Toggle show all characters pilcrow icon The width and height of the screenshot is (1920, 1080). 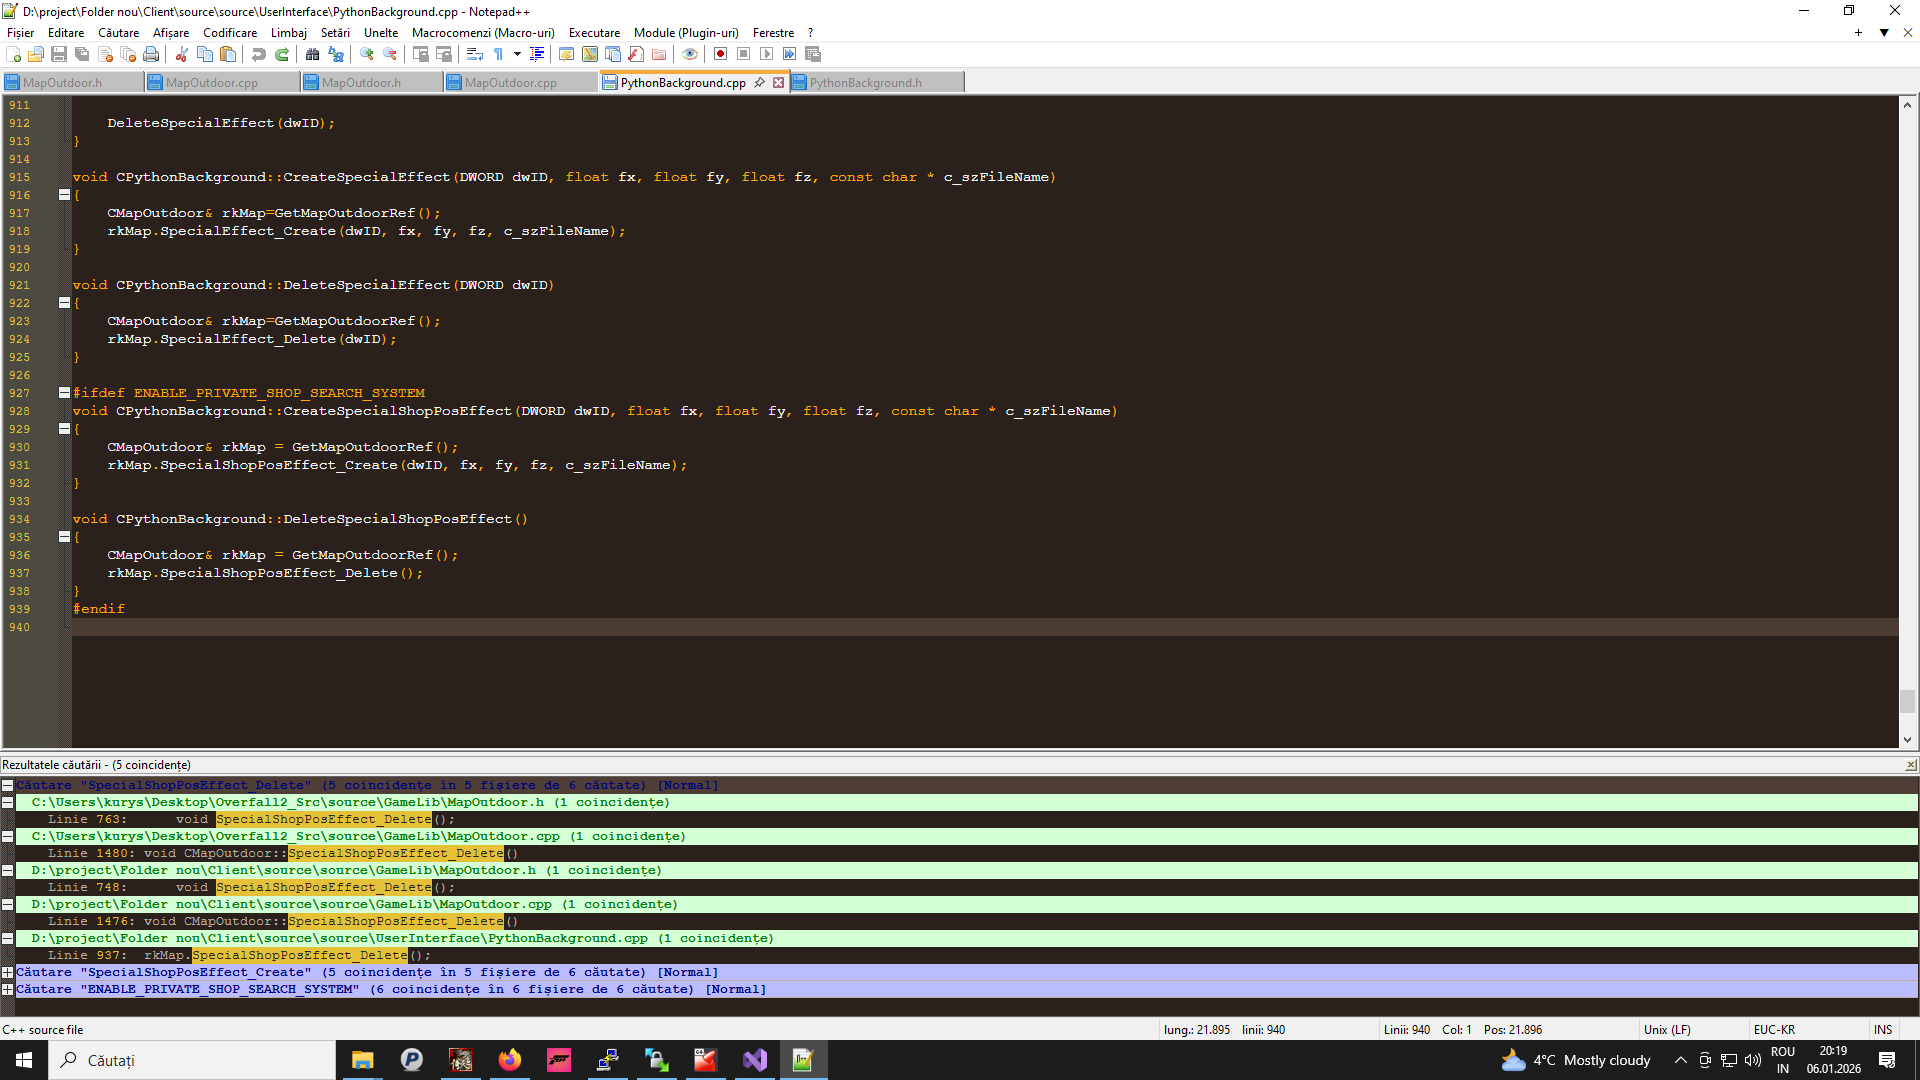tap(498, 54)
